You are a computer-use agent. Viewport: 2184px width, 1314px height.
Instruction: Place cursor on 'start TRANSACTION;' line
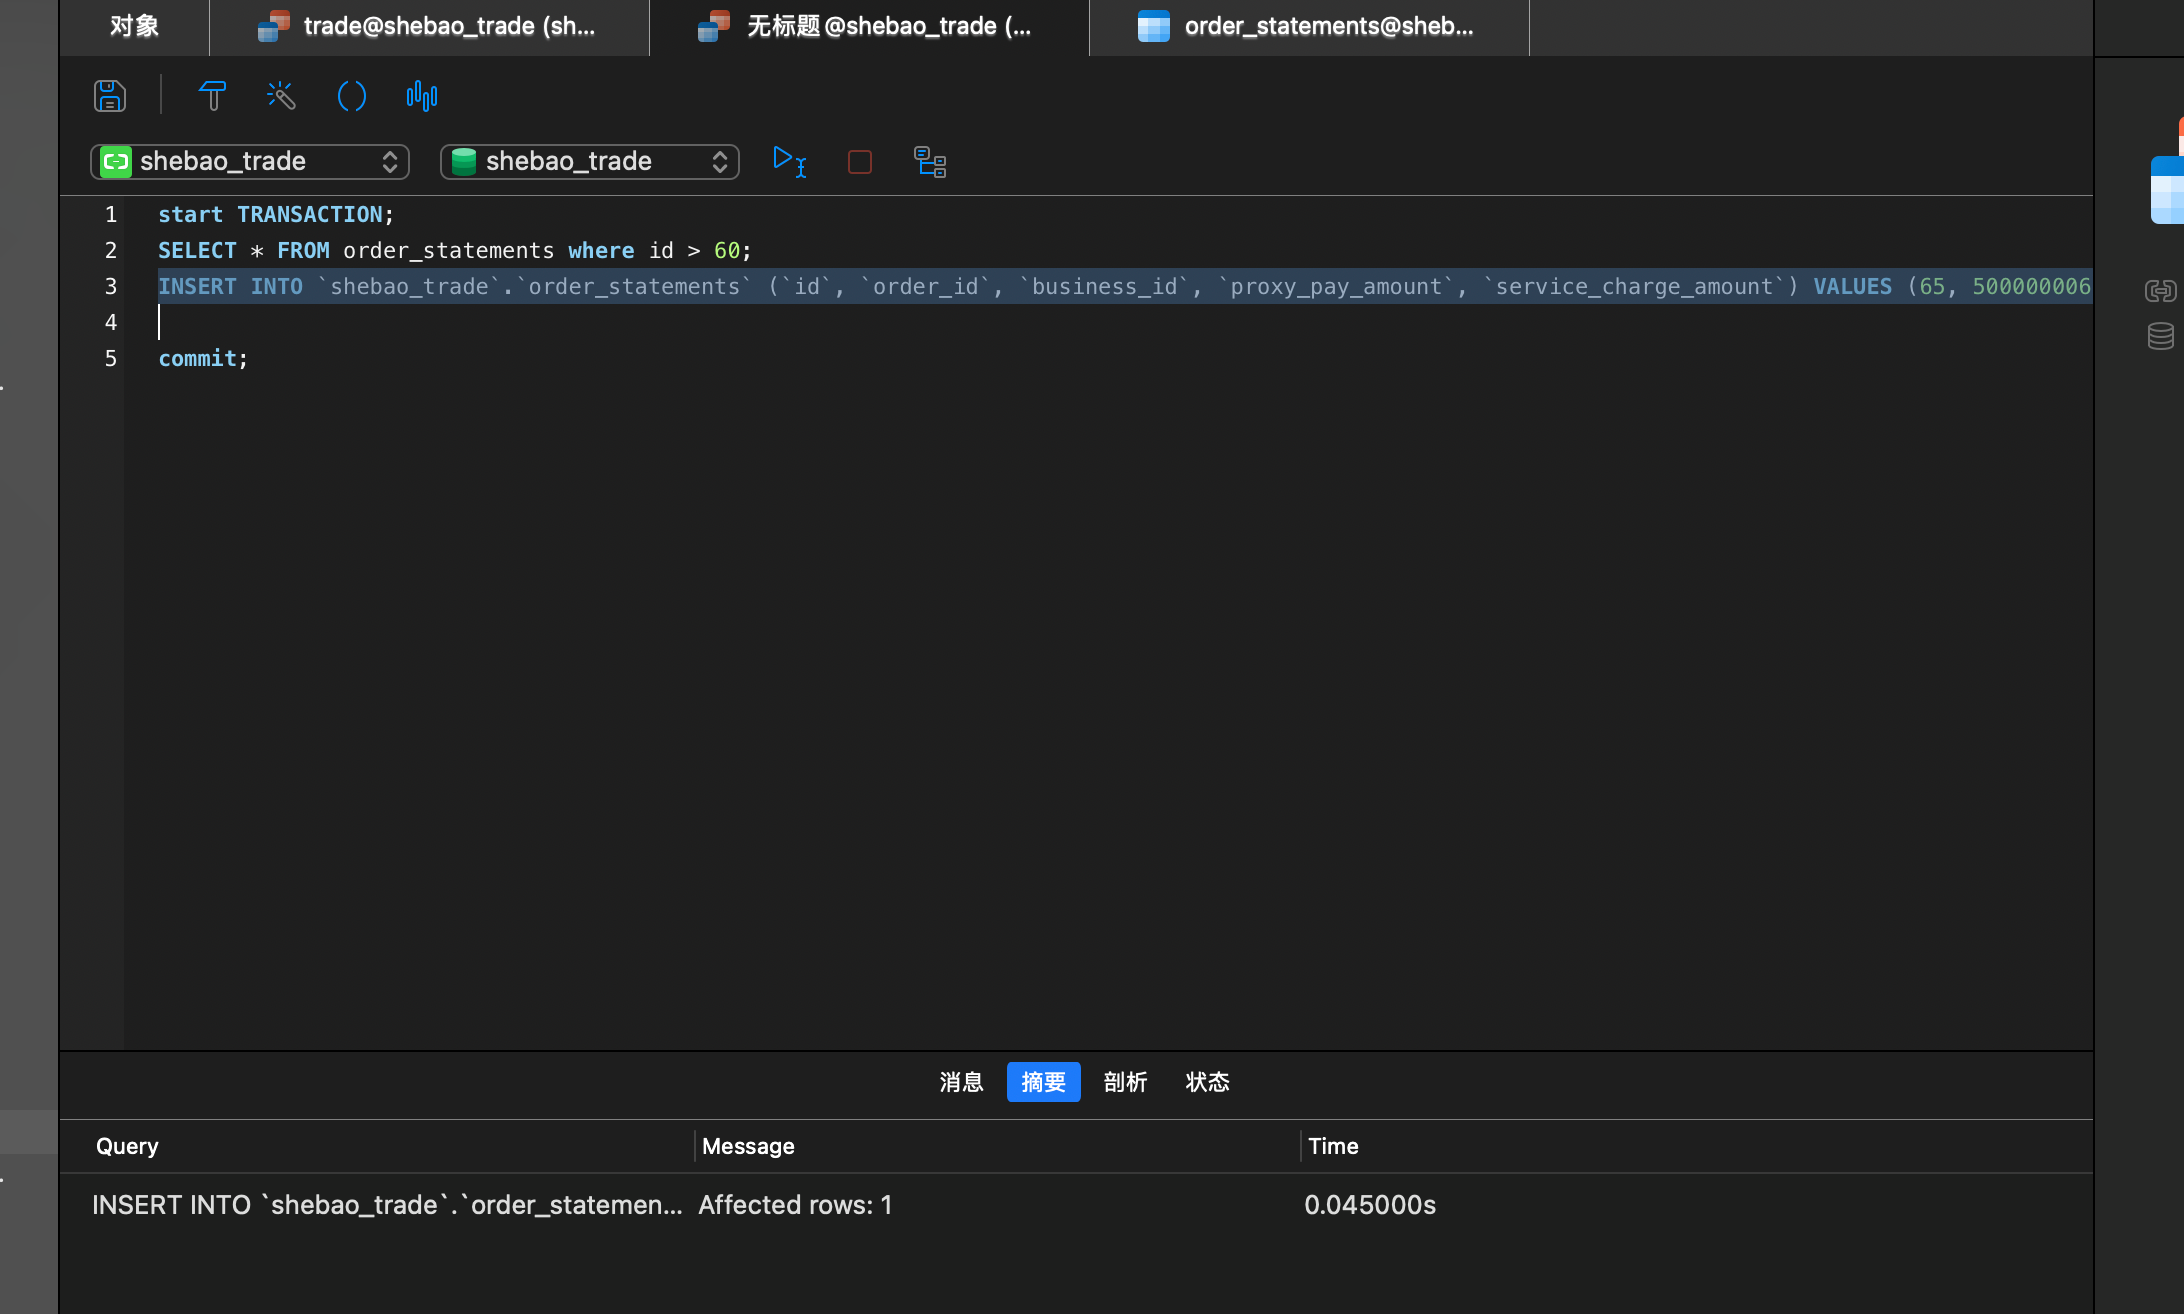pos(276,214)
